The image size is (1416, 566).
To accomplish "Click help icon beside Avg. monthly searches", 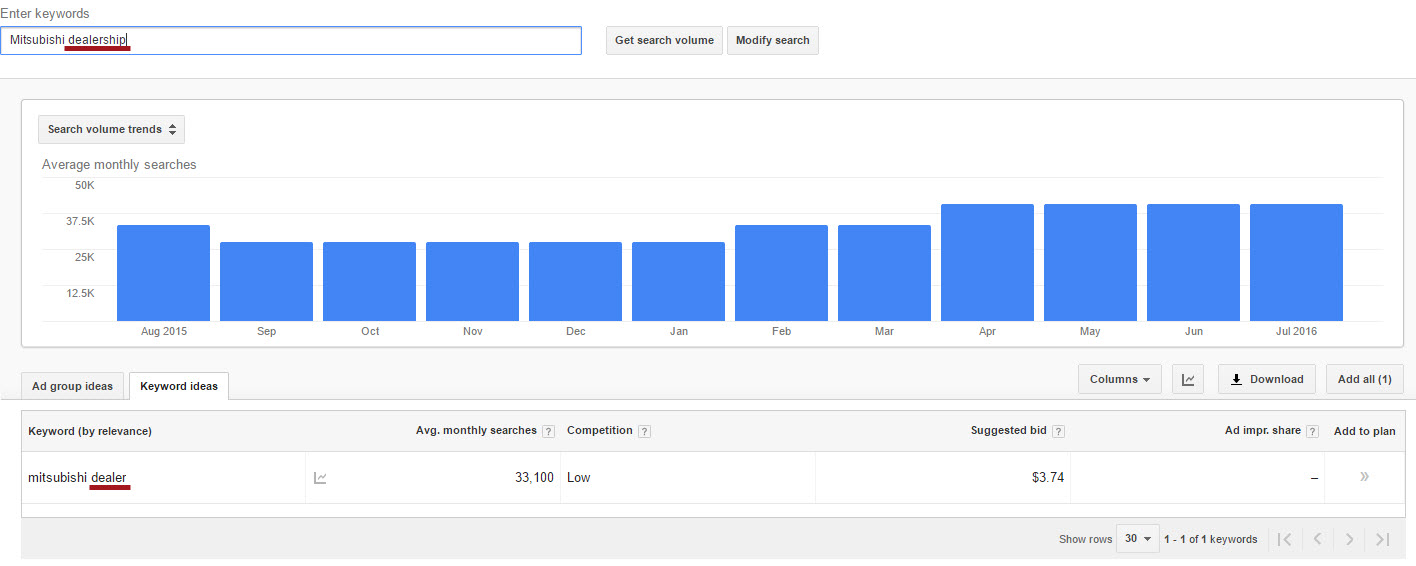I will [548, 431].
